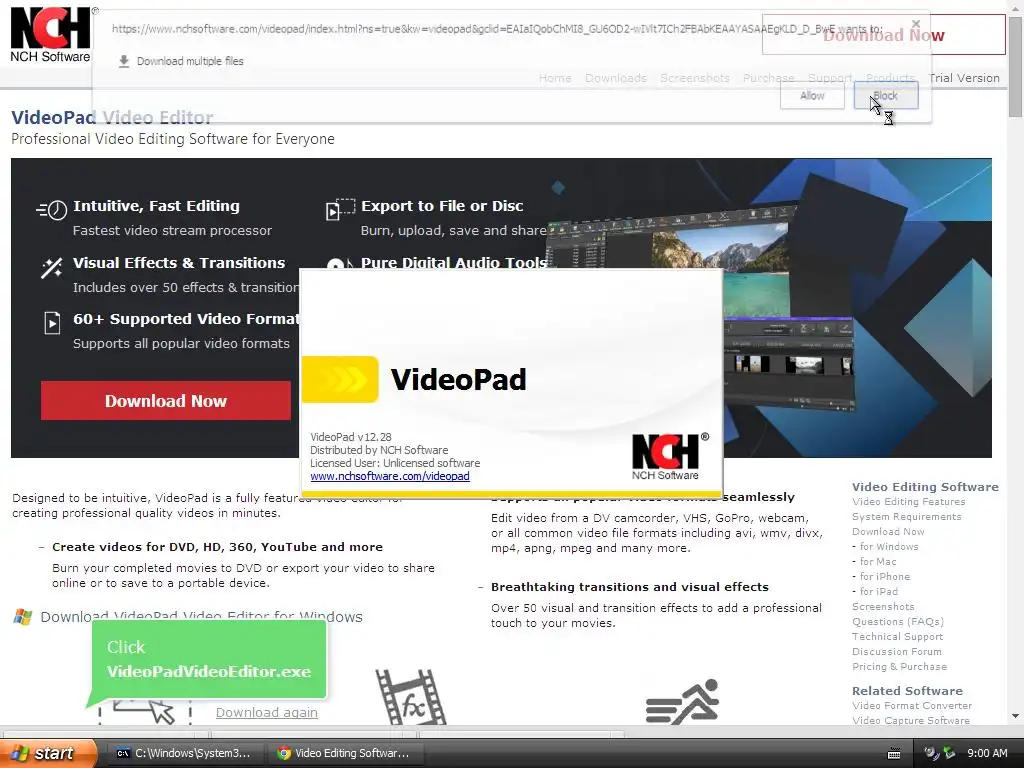The width and height of the screenshot is (1024, 768).
Task: Click the Supported Video Formats file icon
Action: 52,323
